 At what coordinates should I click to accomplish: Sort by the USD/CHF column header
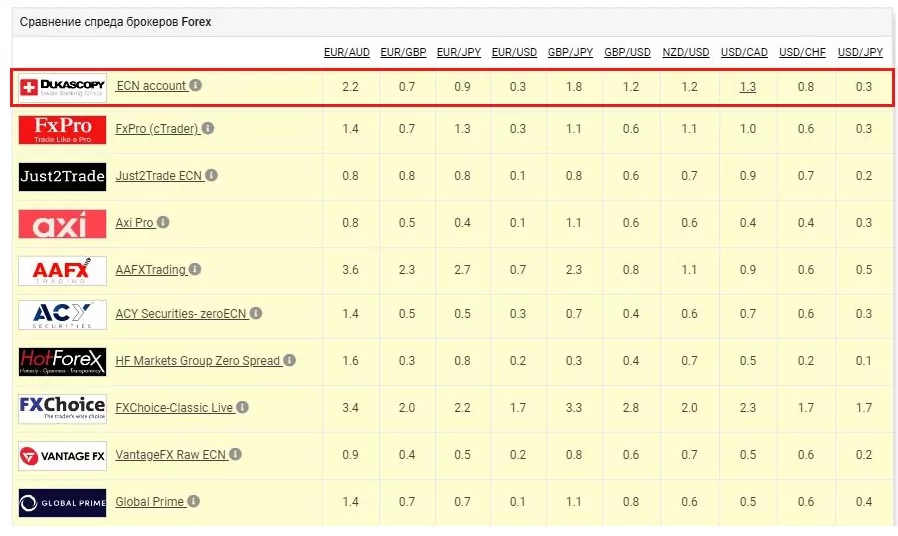pyautogui.click(x=802, y=52)
